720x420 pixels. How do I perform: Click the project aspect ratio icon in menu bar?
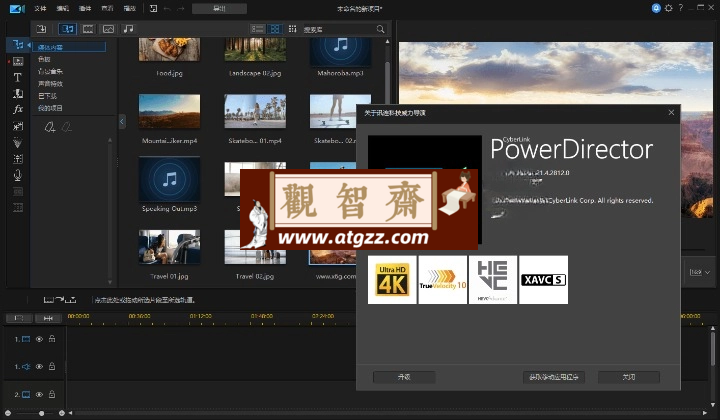(x=153, y=8)
